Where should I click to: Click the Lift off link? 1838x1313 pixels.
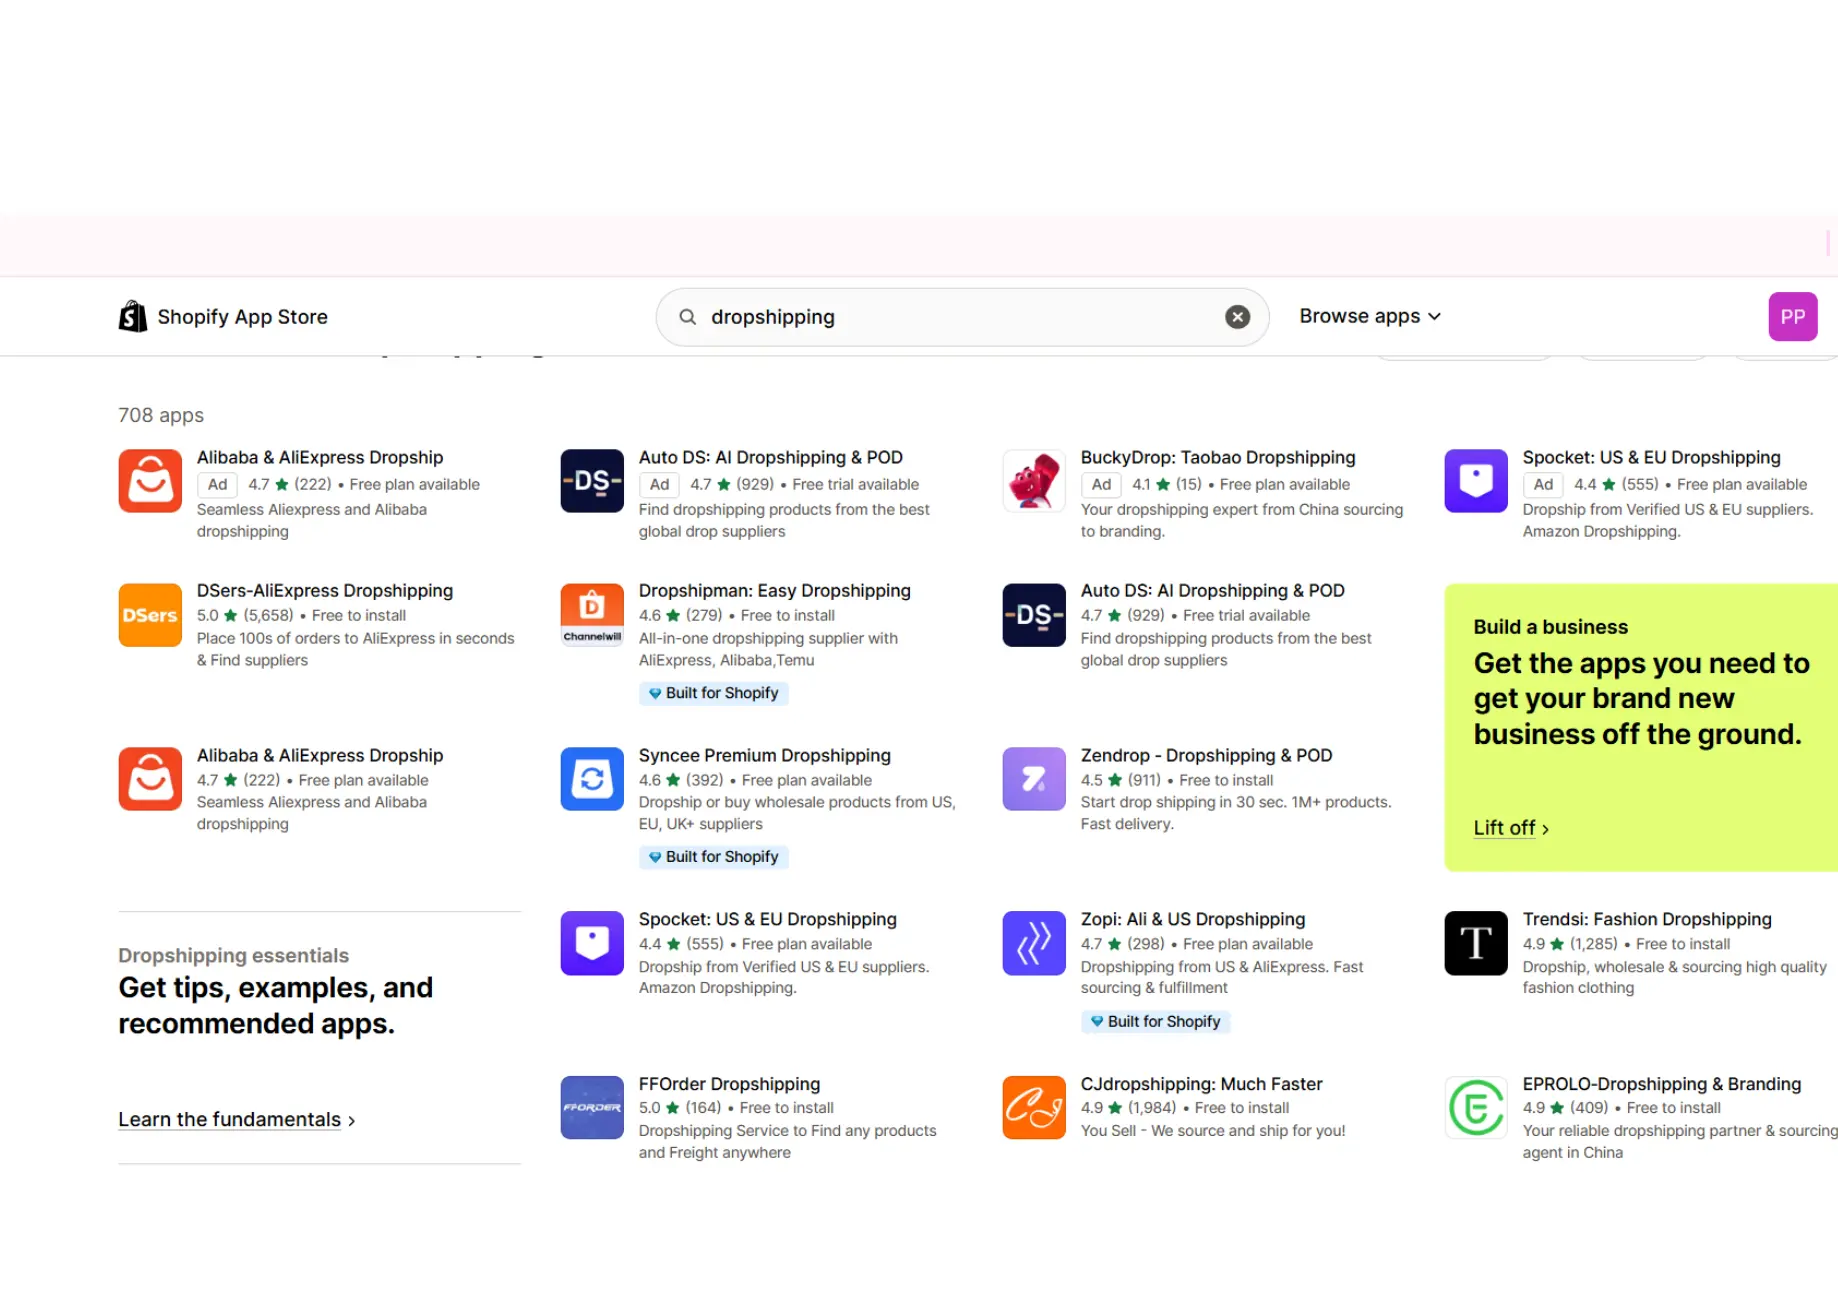point(1511,828)
